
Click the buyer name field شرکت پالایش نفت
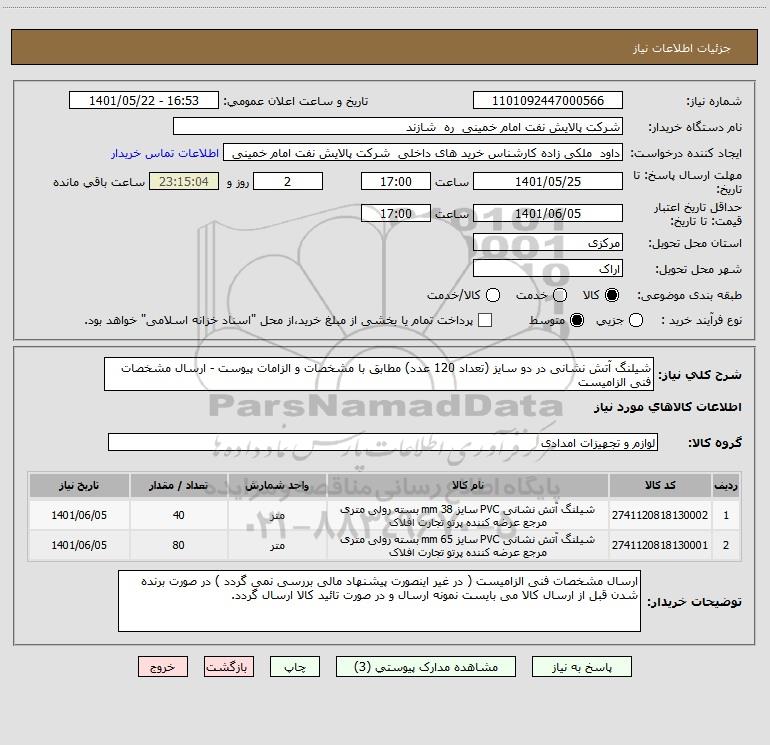398,127
